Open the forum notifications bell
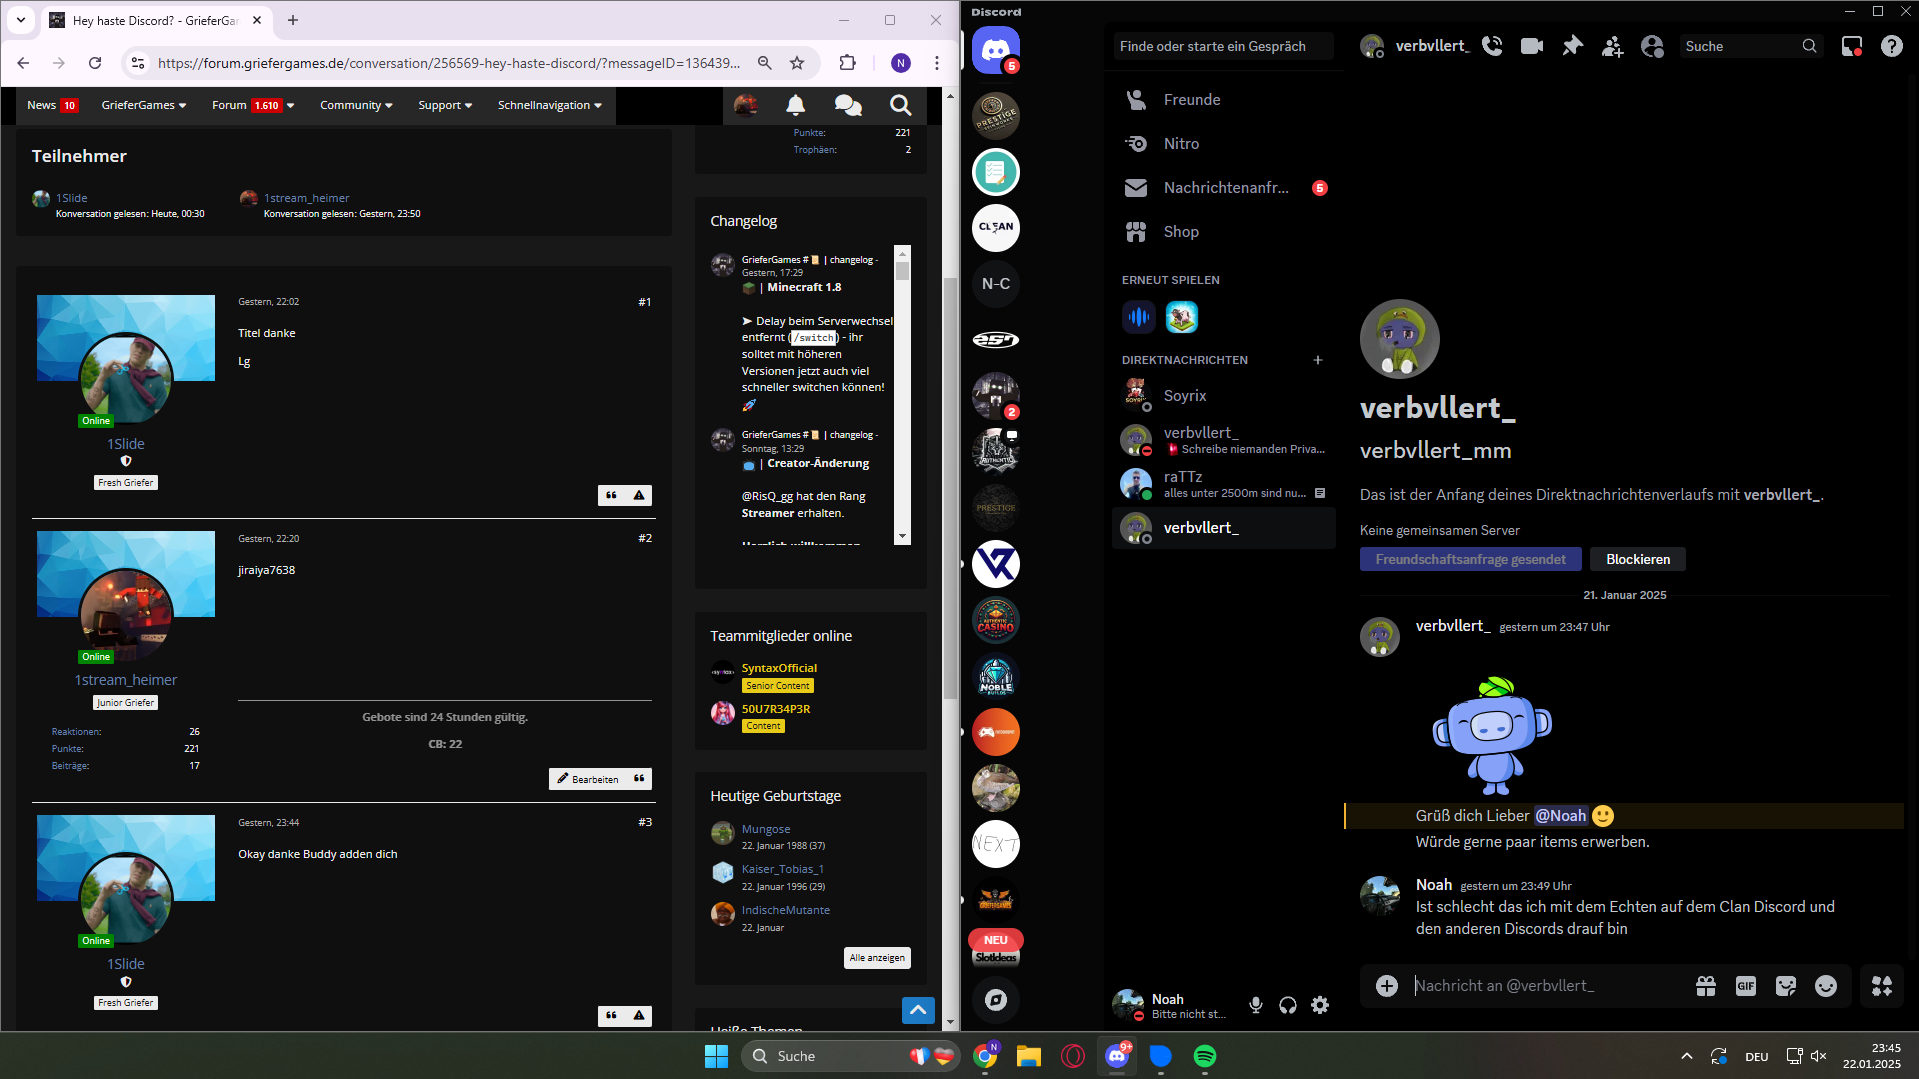 tap(796, 105)
